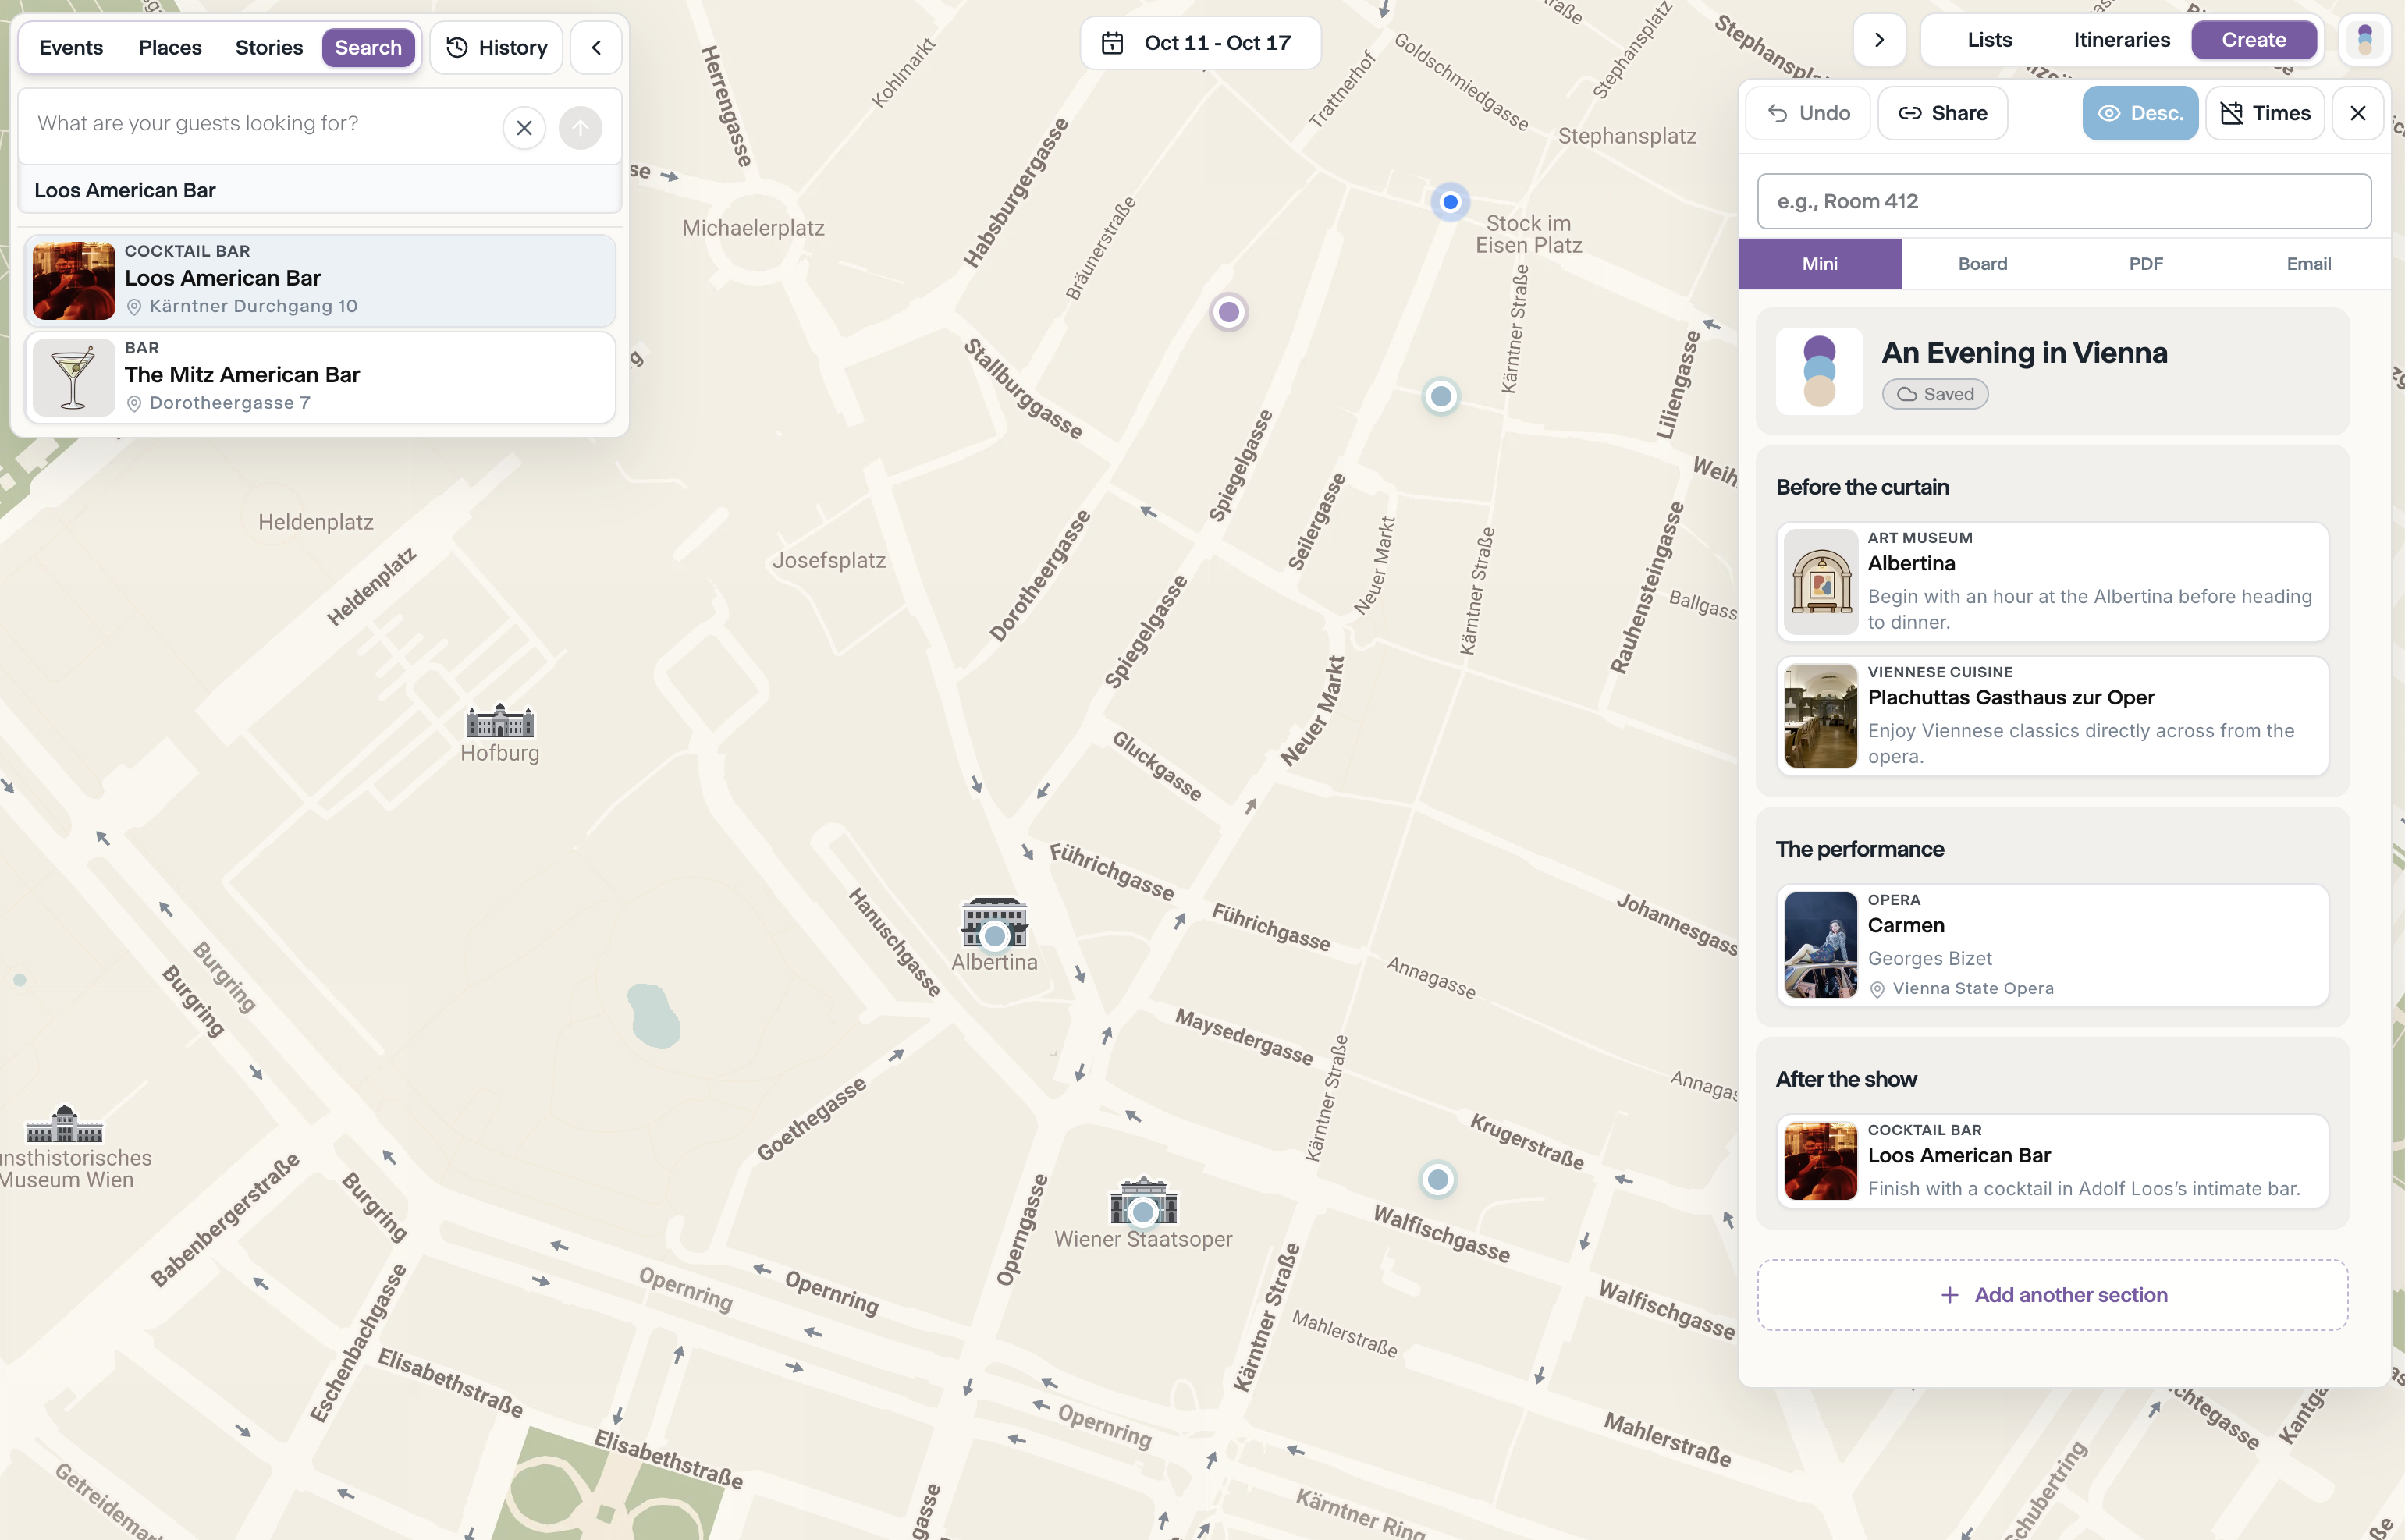The width and height of the screenshot is (2405, 1540).
Task: Collapse the left panel with the chevron
Action: 596,47
